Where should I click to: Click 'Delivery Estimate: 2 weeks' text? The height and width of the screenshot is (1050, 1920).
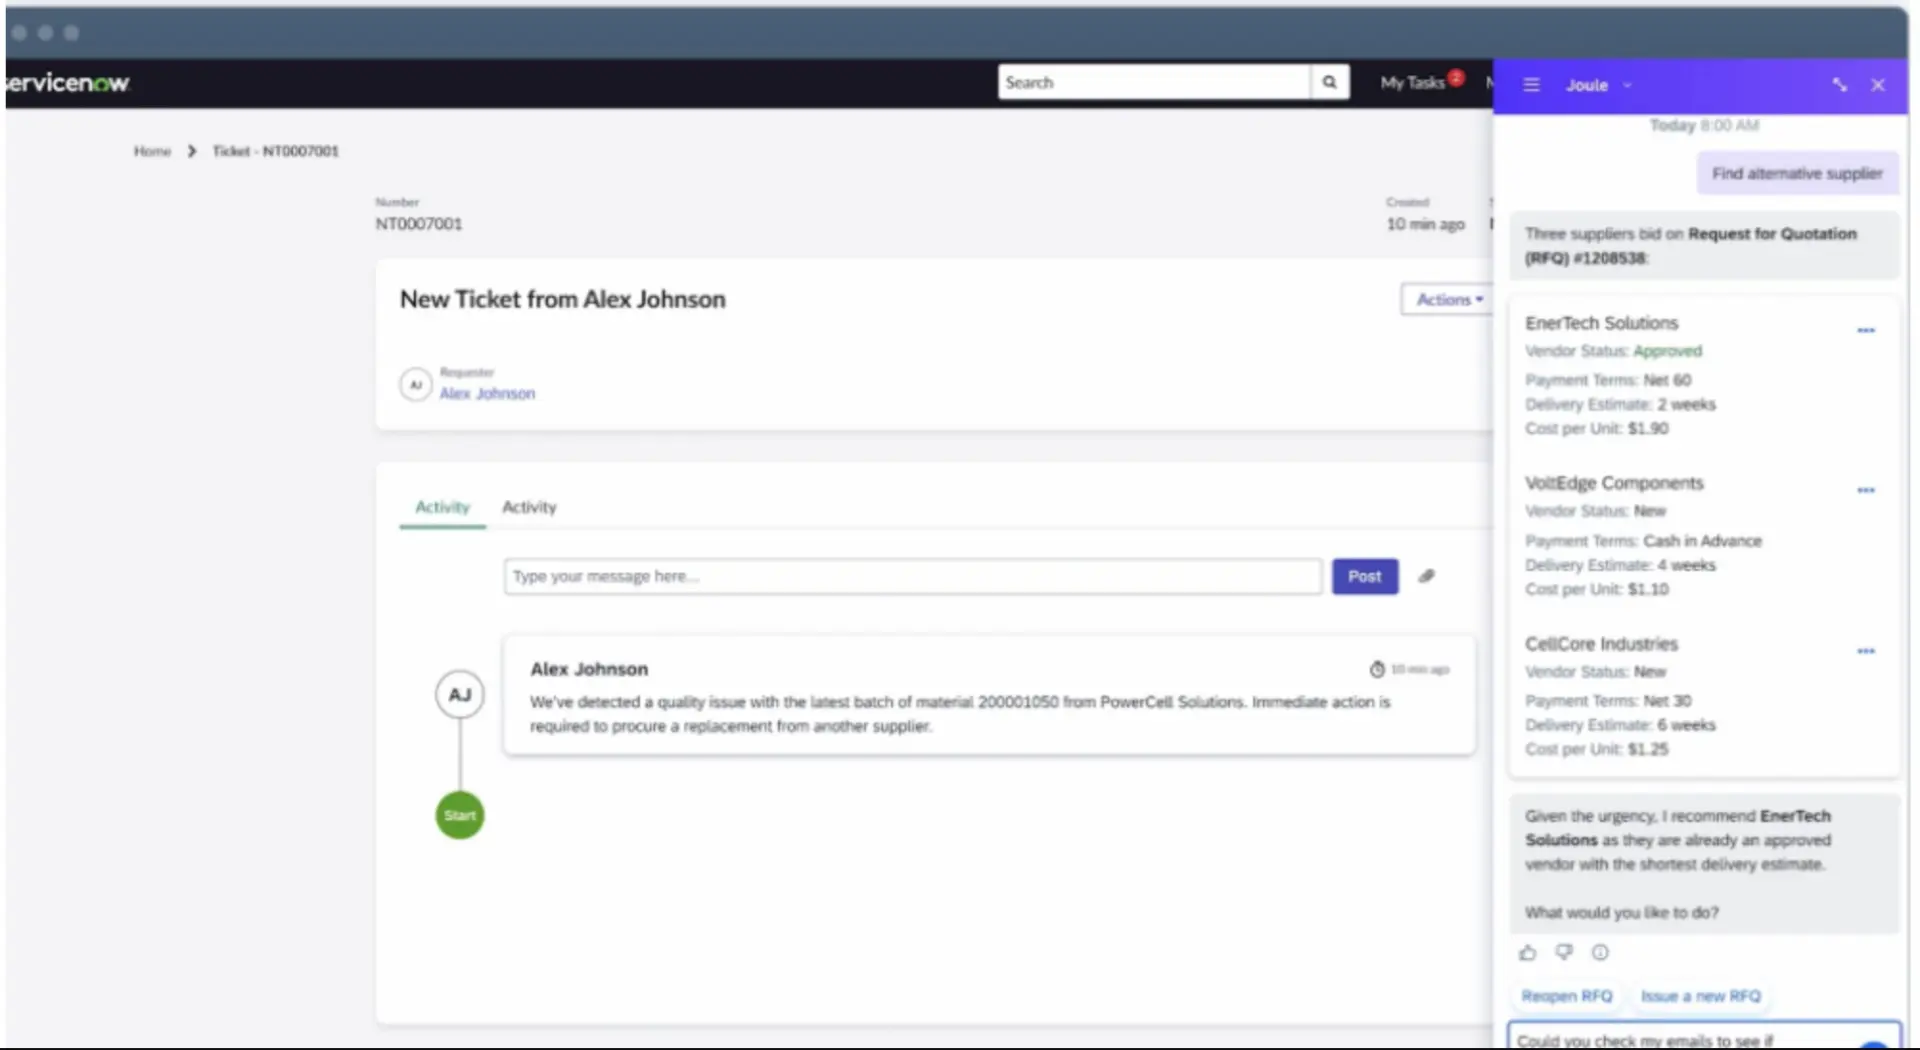[1620, 404]
